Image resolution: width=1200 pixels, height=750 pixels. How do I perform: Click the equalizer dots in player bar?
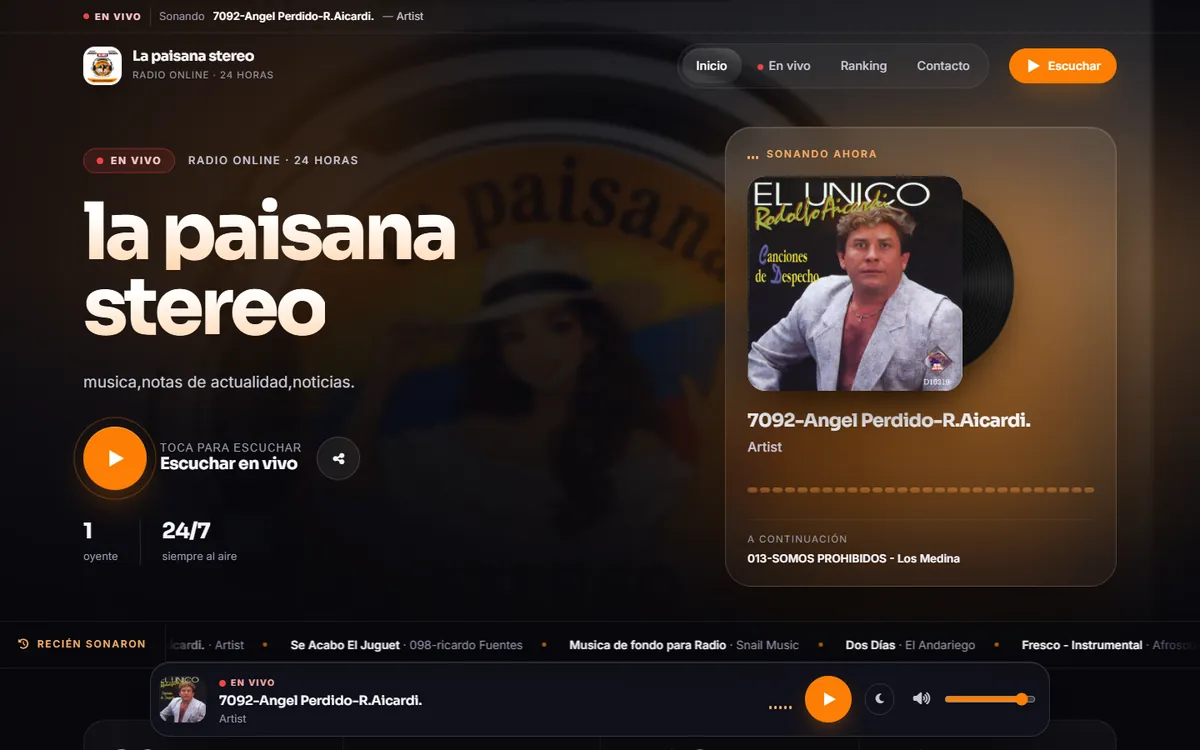779,707
